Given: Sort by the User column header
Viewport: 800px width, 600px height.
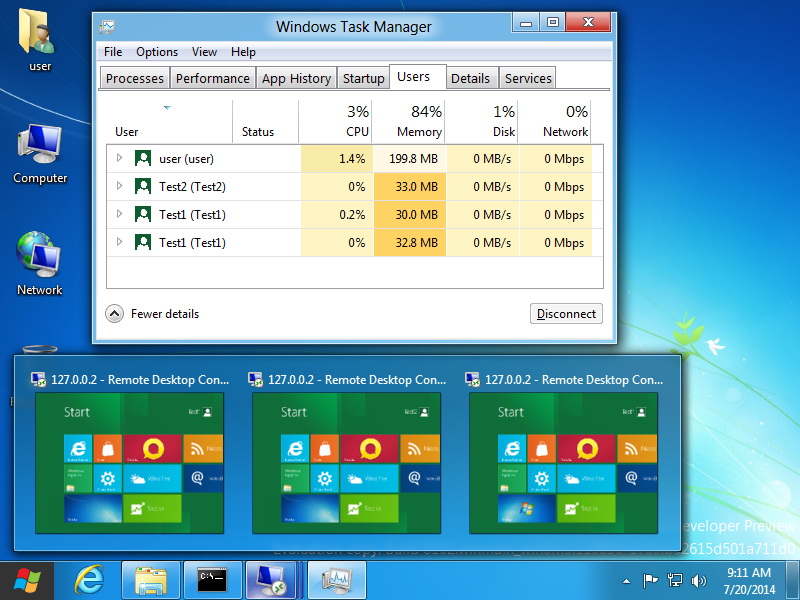Looking at the screenshot, I should [x=169, y=122].
